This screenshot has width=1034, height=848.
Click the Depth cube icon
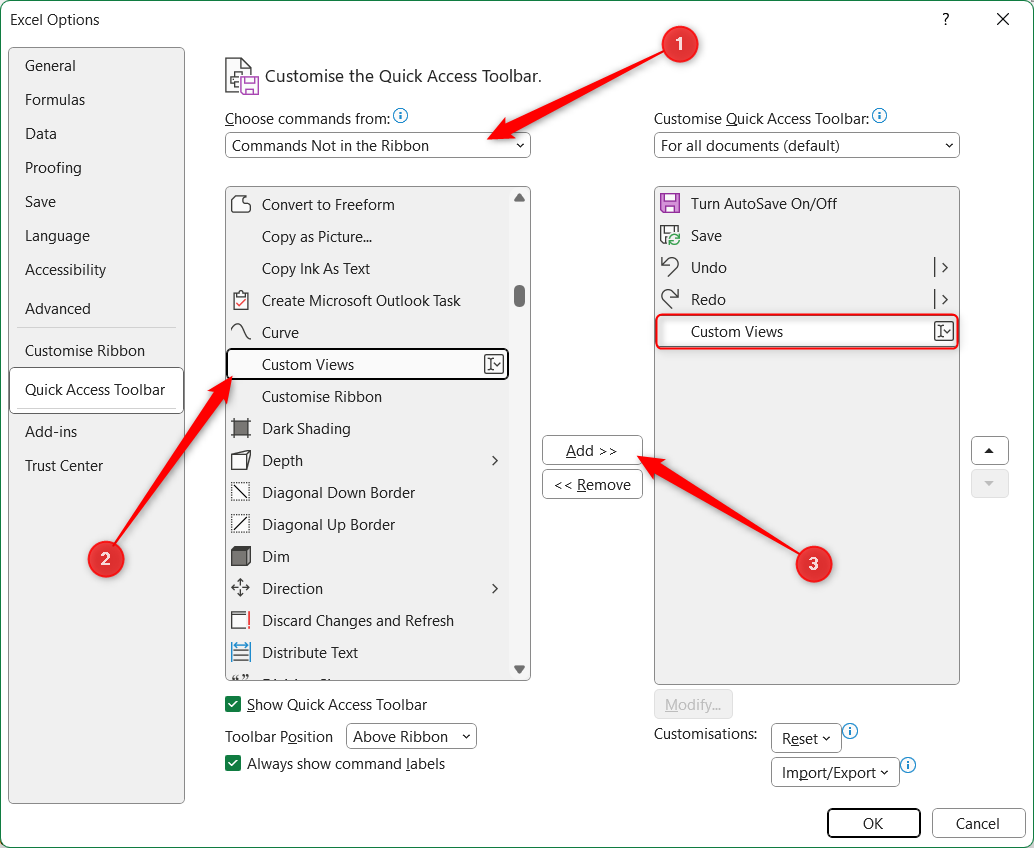tap(241, 460)
